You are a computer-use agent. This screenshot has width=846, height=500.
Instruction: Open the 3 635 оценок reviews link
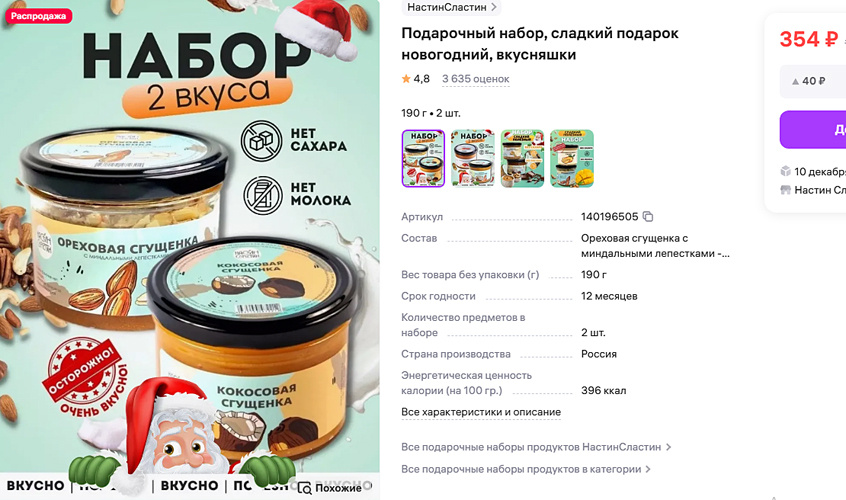click(475, 79)
